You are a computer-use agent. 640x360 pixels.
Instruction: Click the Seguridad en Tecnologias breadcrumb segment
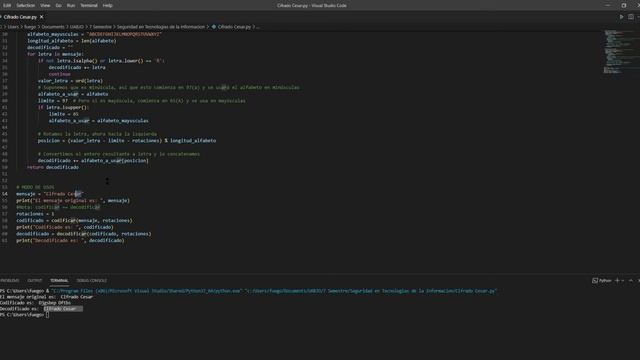coord(161,27)
